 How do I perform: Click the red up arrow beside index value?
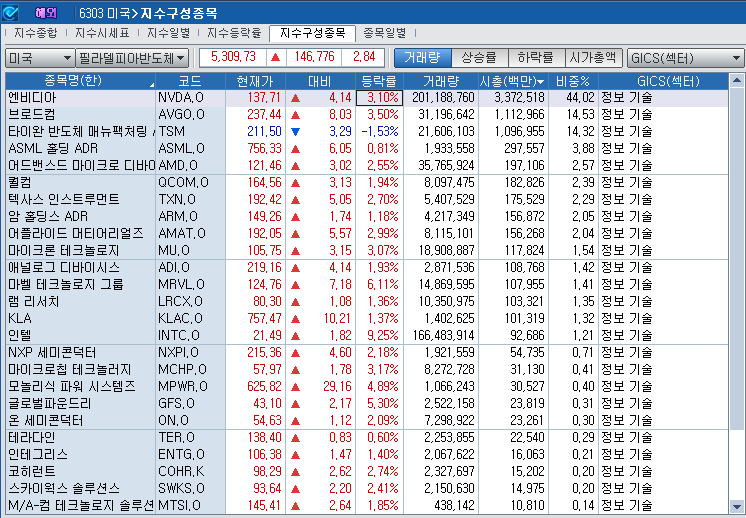(x=275, y=58)
